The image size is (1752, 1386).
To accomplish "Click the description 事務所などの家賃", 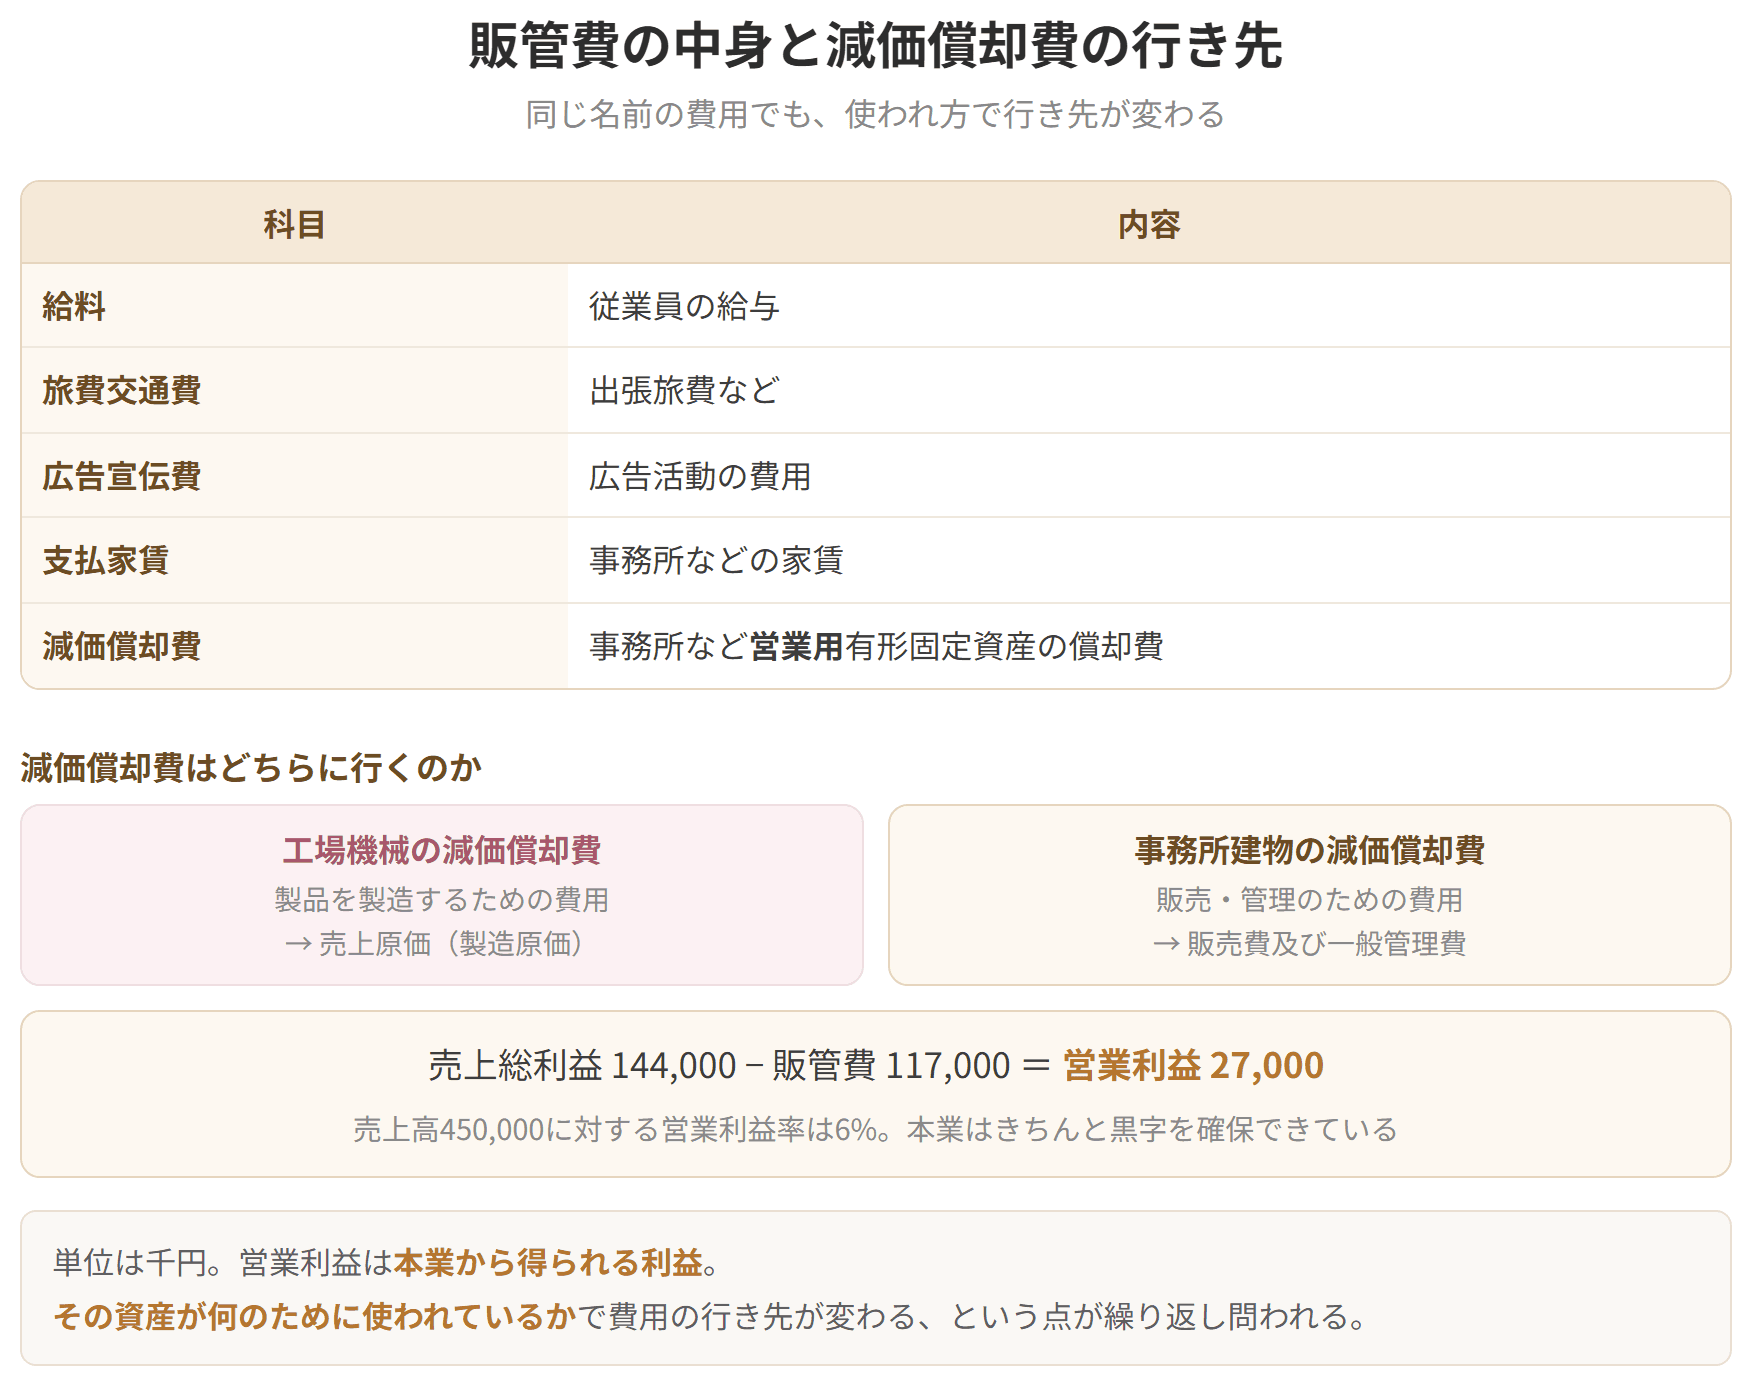I will (x=716, y=560).
